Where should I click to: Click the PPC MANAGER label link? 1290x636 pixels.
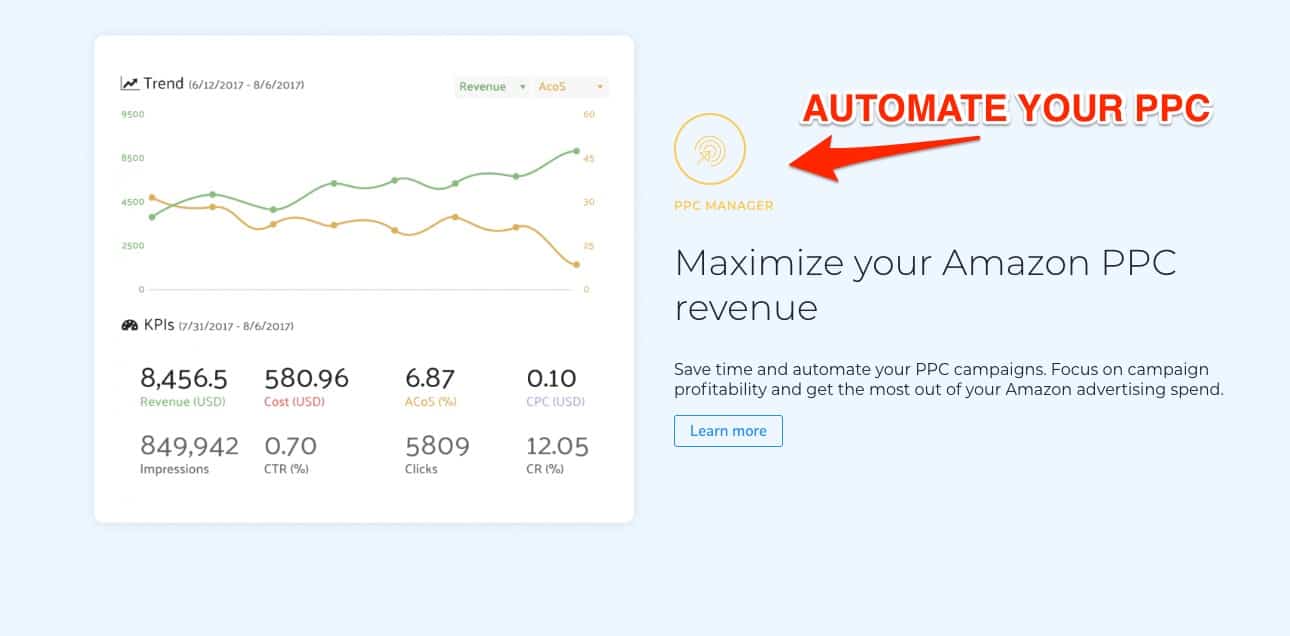[724, 206]
